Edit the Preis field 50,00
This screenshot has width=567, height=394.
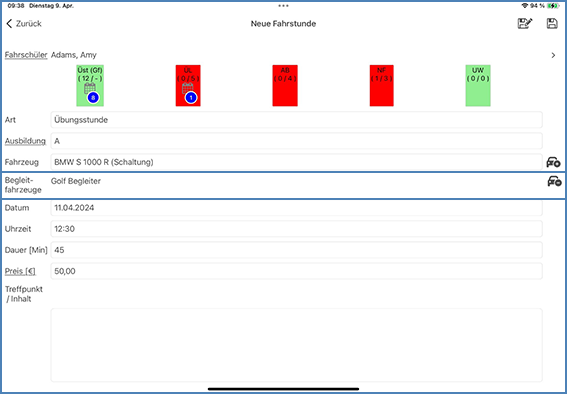(x=296, y=271)
